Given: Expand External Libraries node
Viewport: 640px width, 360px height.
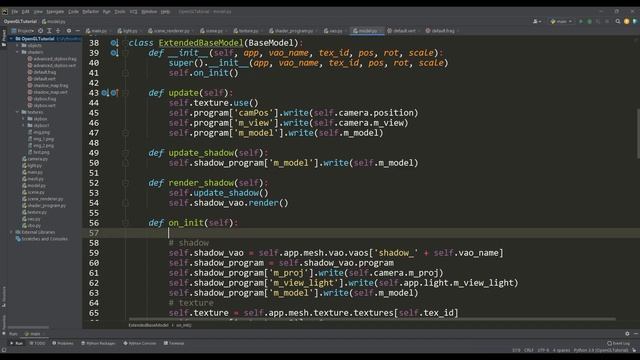Looking at the screenshot, I should pyautogui.click(x=11, y=232).
